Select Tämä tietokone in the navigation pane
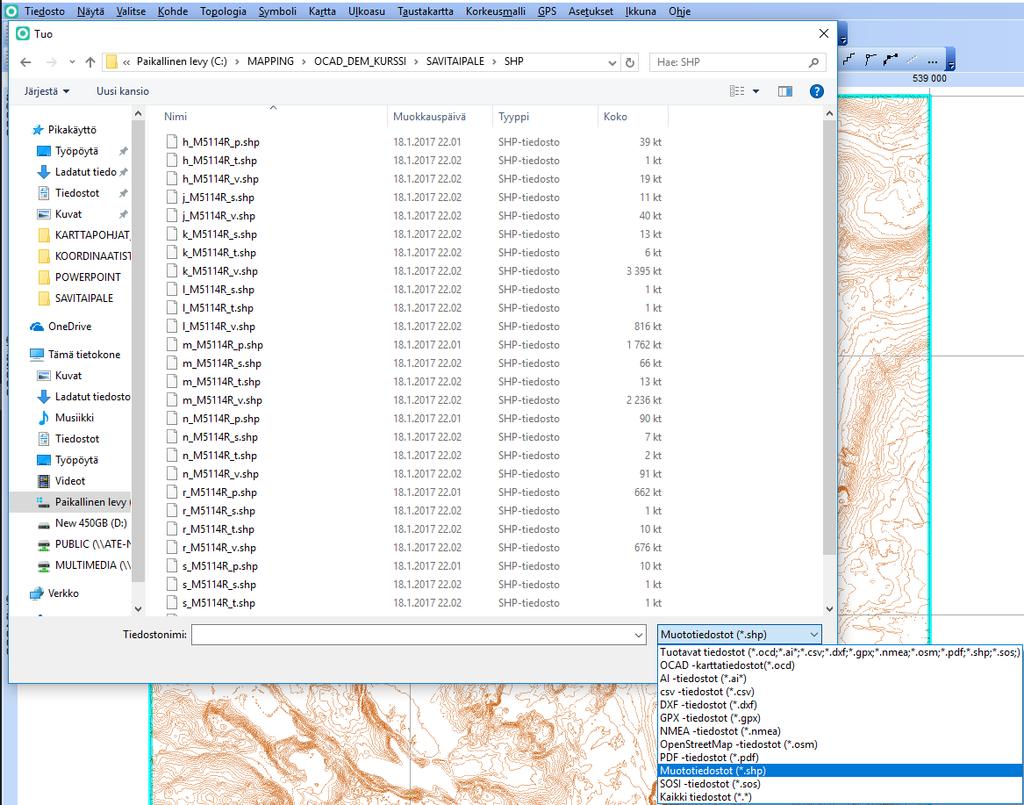Viewport: 1024px width, 805px height. point(84,355)
